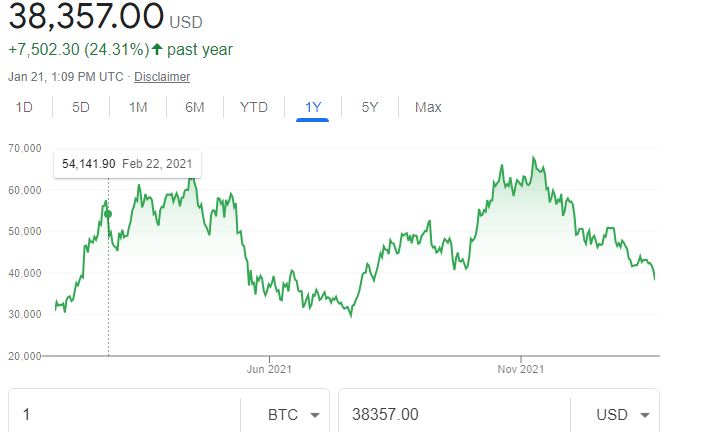Viewport: 716px width, 432px height.
Task: Show the 1M price history
Action: tap(138, 107)
